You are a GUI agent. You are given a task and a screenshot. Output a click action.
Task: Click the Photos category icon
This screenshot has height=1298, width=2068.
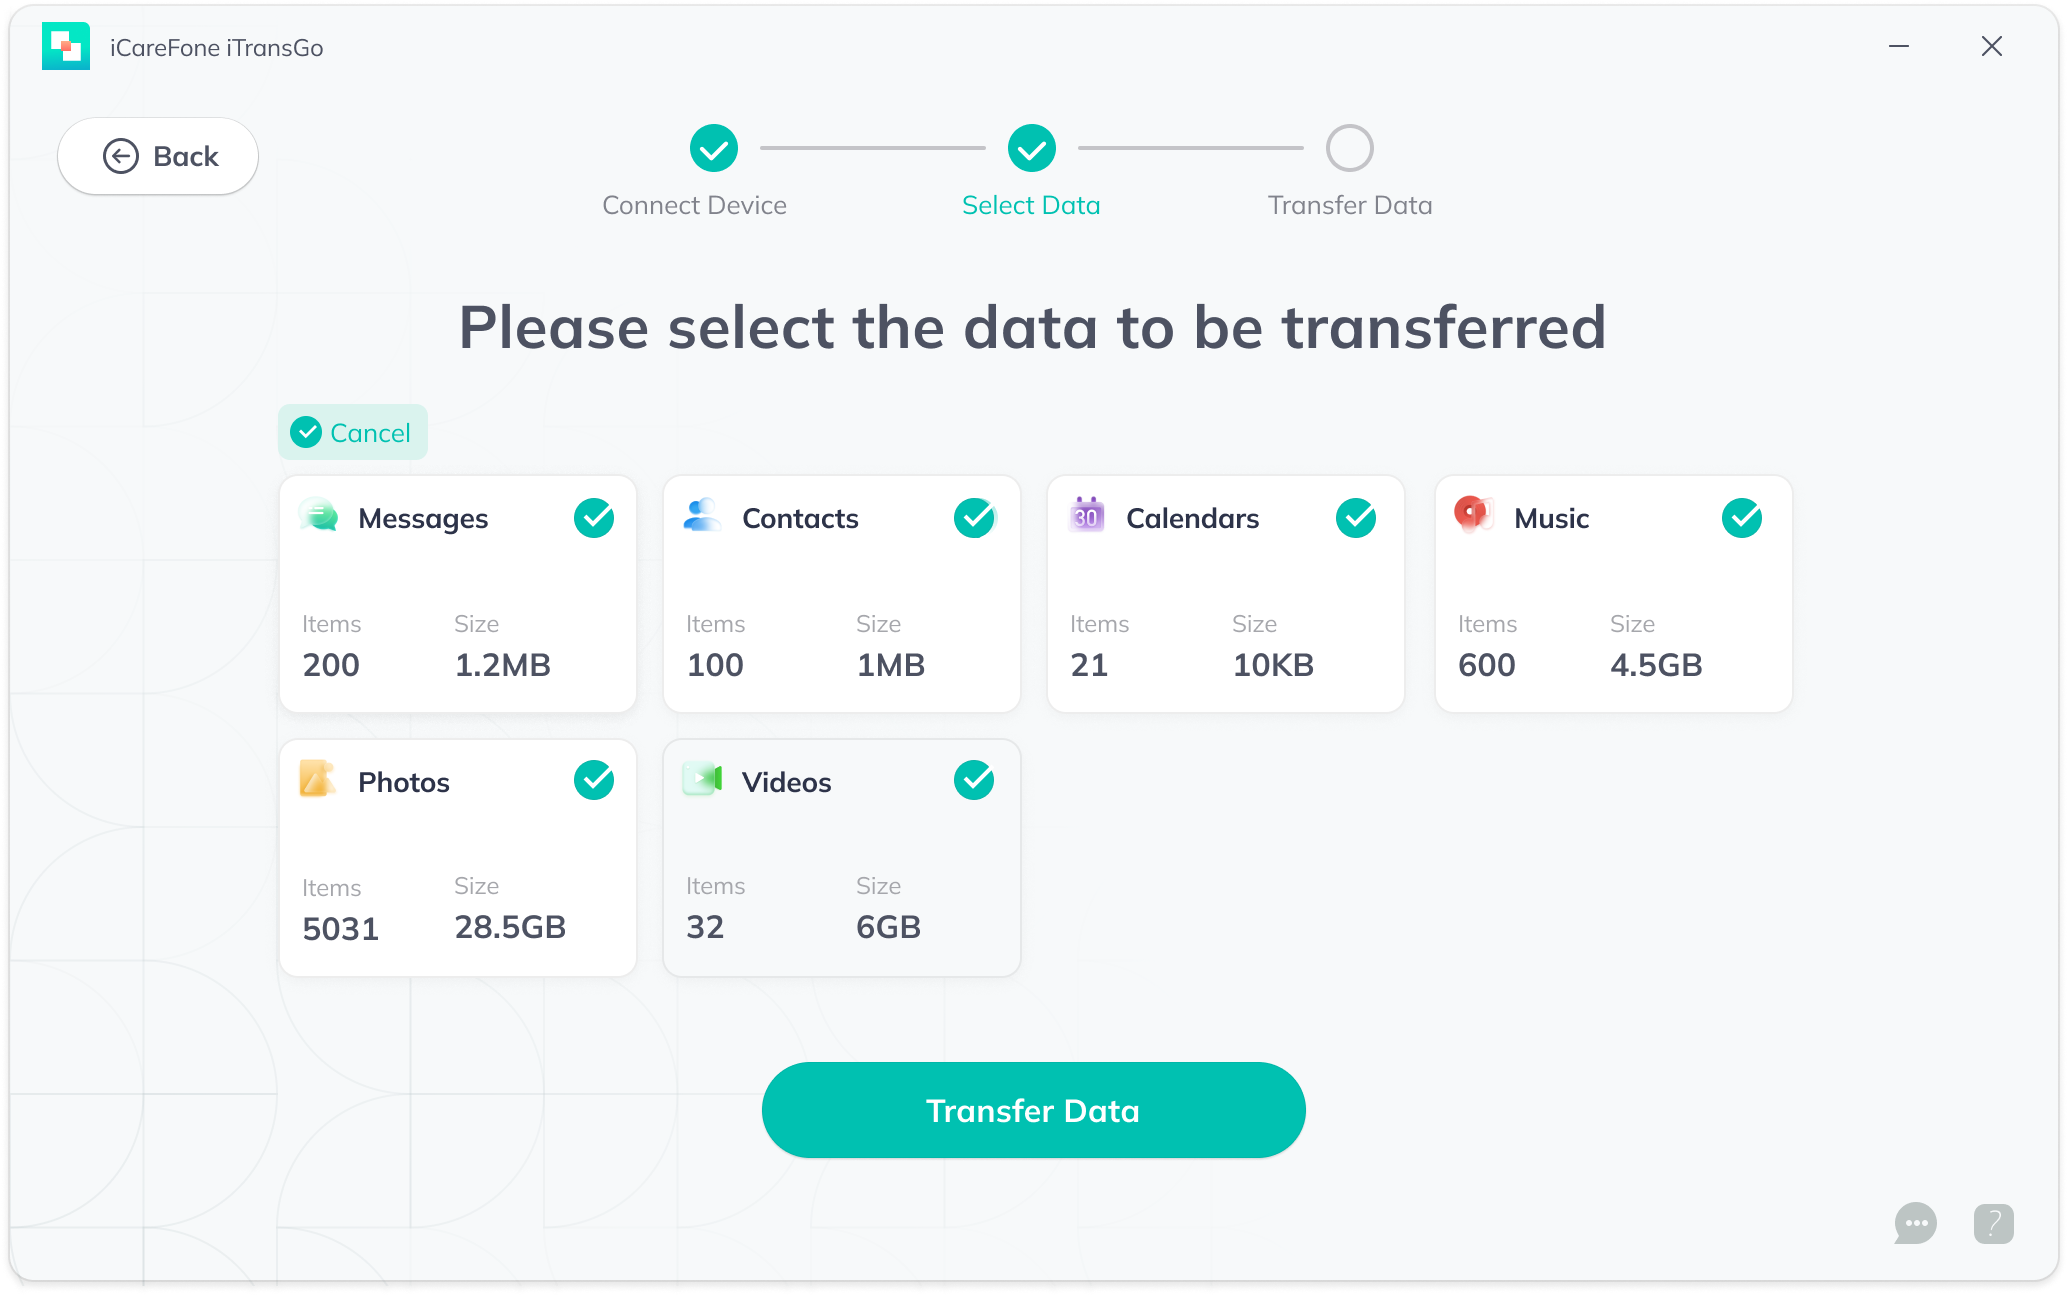pos(320,779)
